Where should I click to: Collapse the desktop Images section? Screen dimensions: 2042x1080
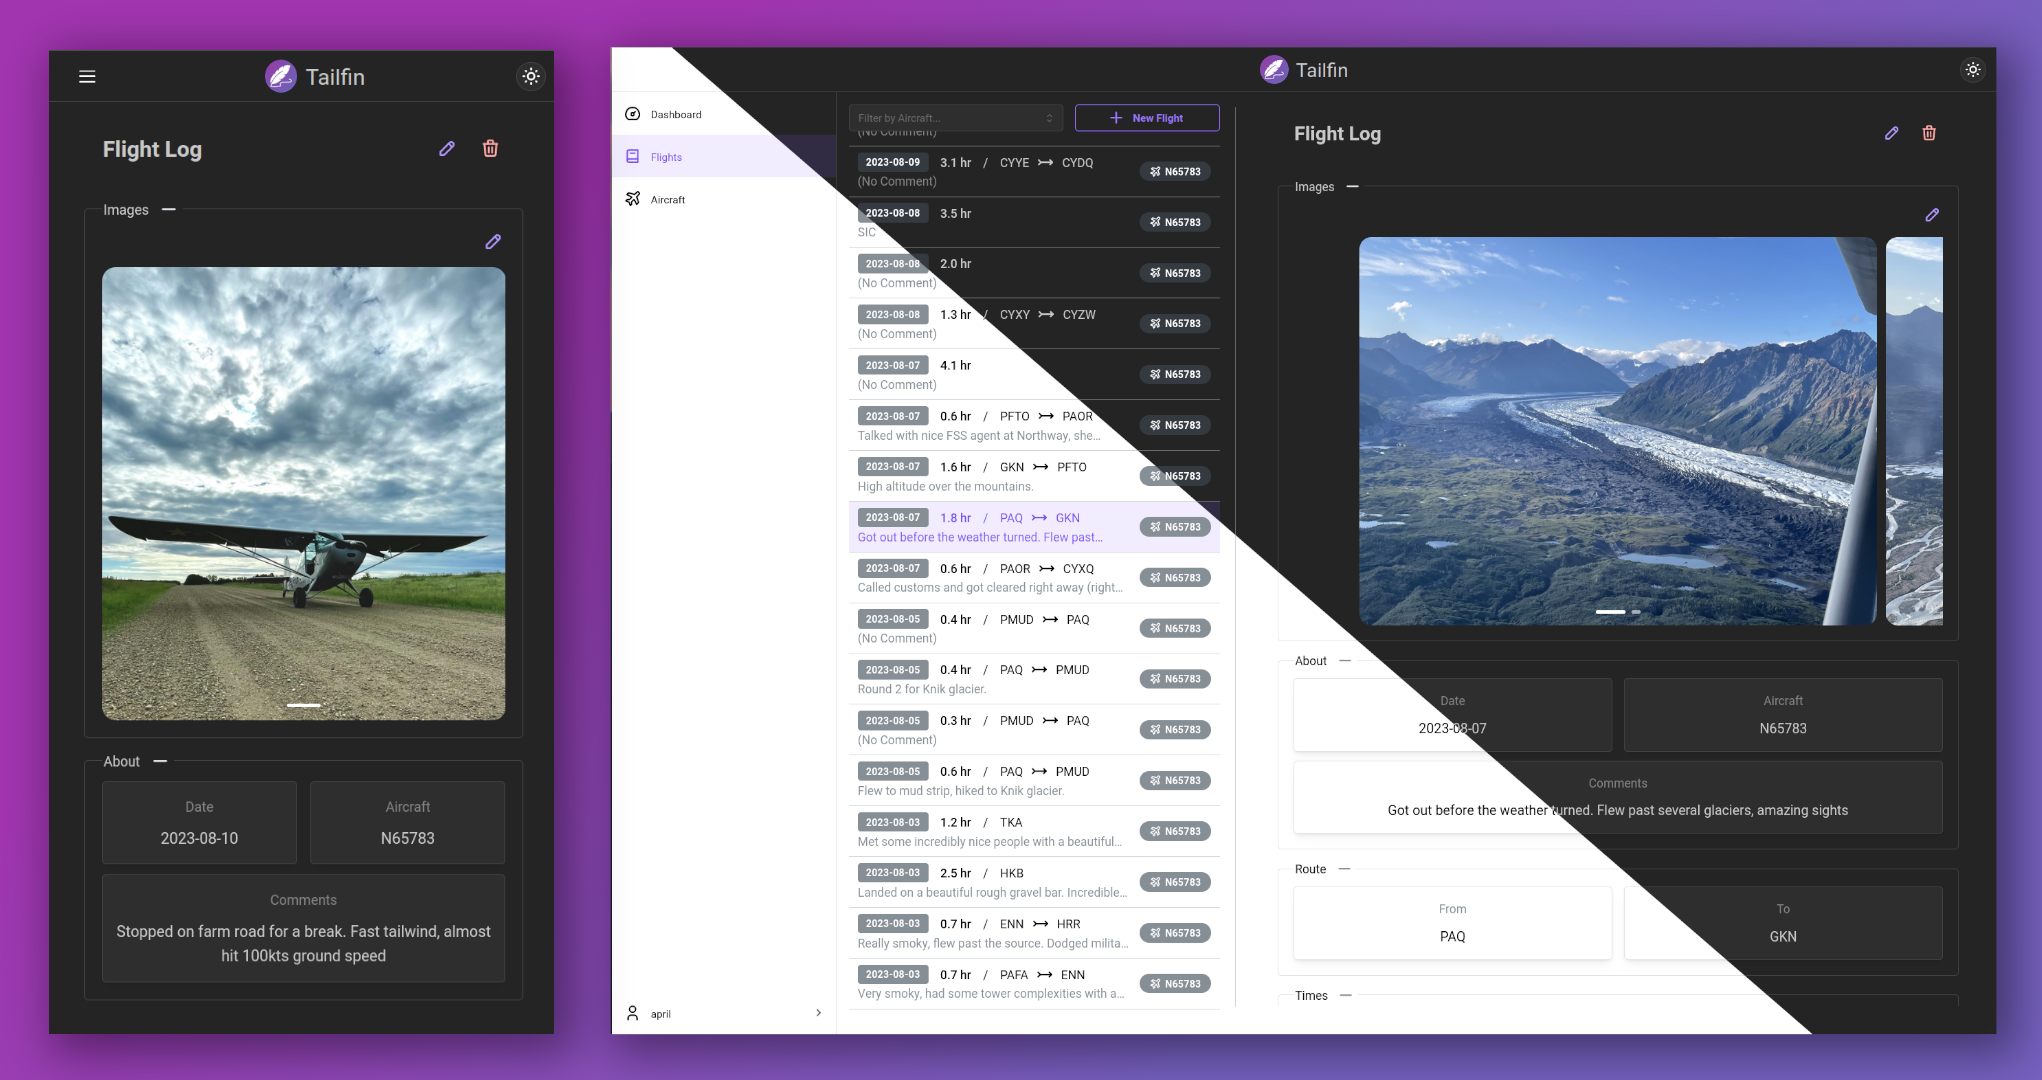(1352, 187)
